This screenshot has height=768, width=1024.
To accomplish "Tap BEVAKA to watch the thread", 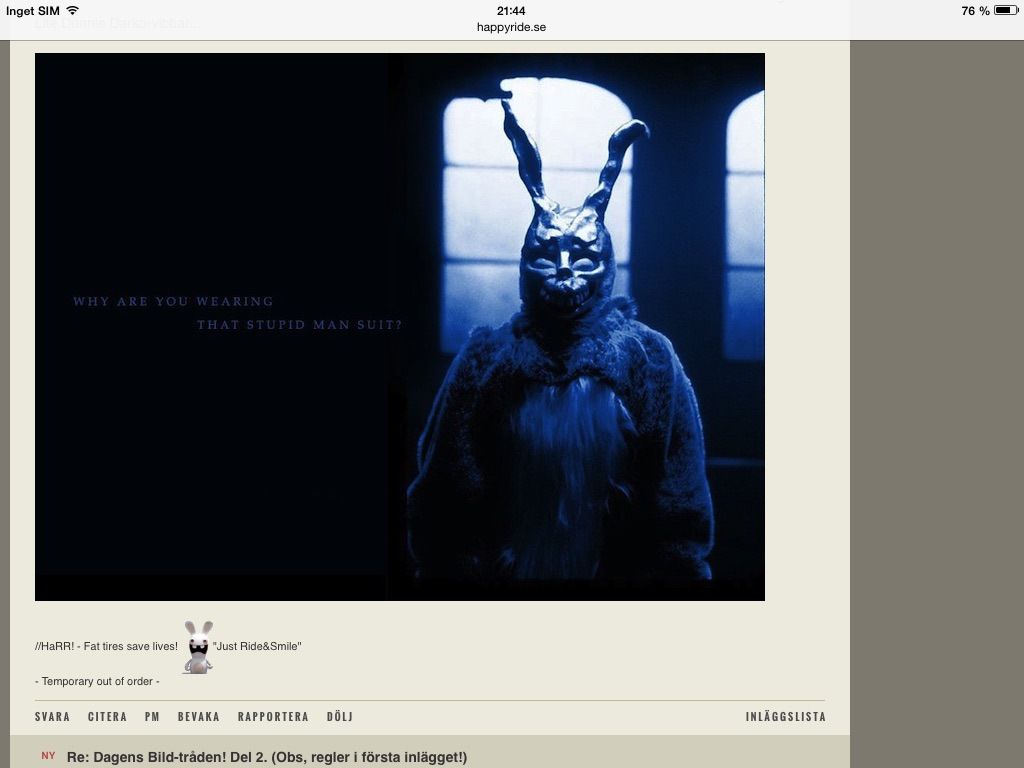I will click(x=199, y=716).
